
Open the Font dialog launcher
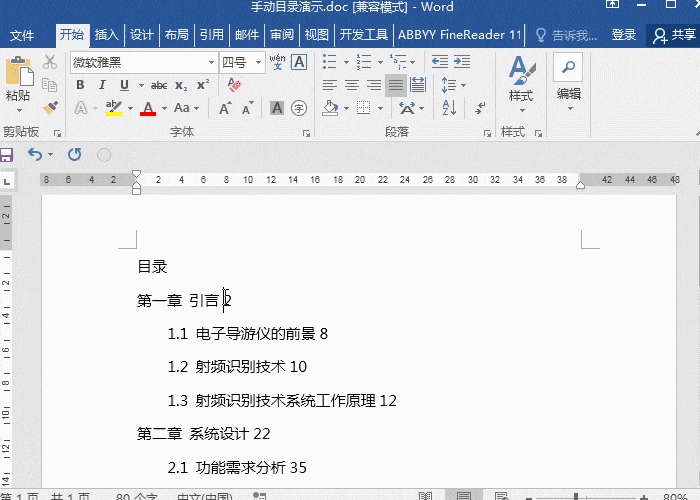click(x=306, y=133)
